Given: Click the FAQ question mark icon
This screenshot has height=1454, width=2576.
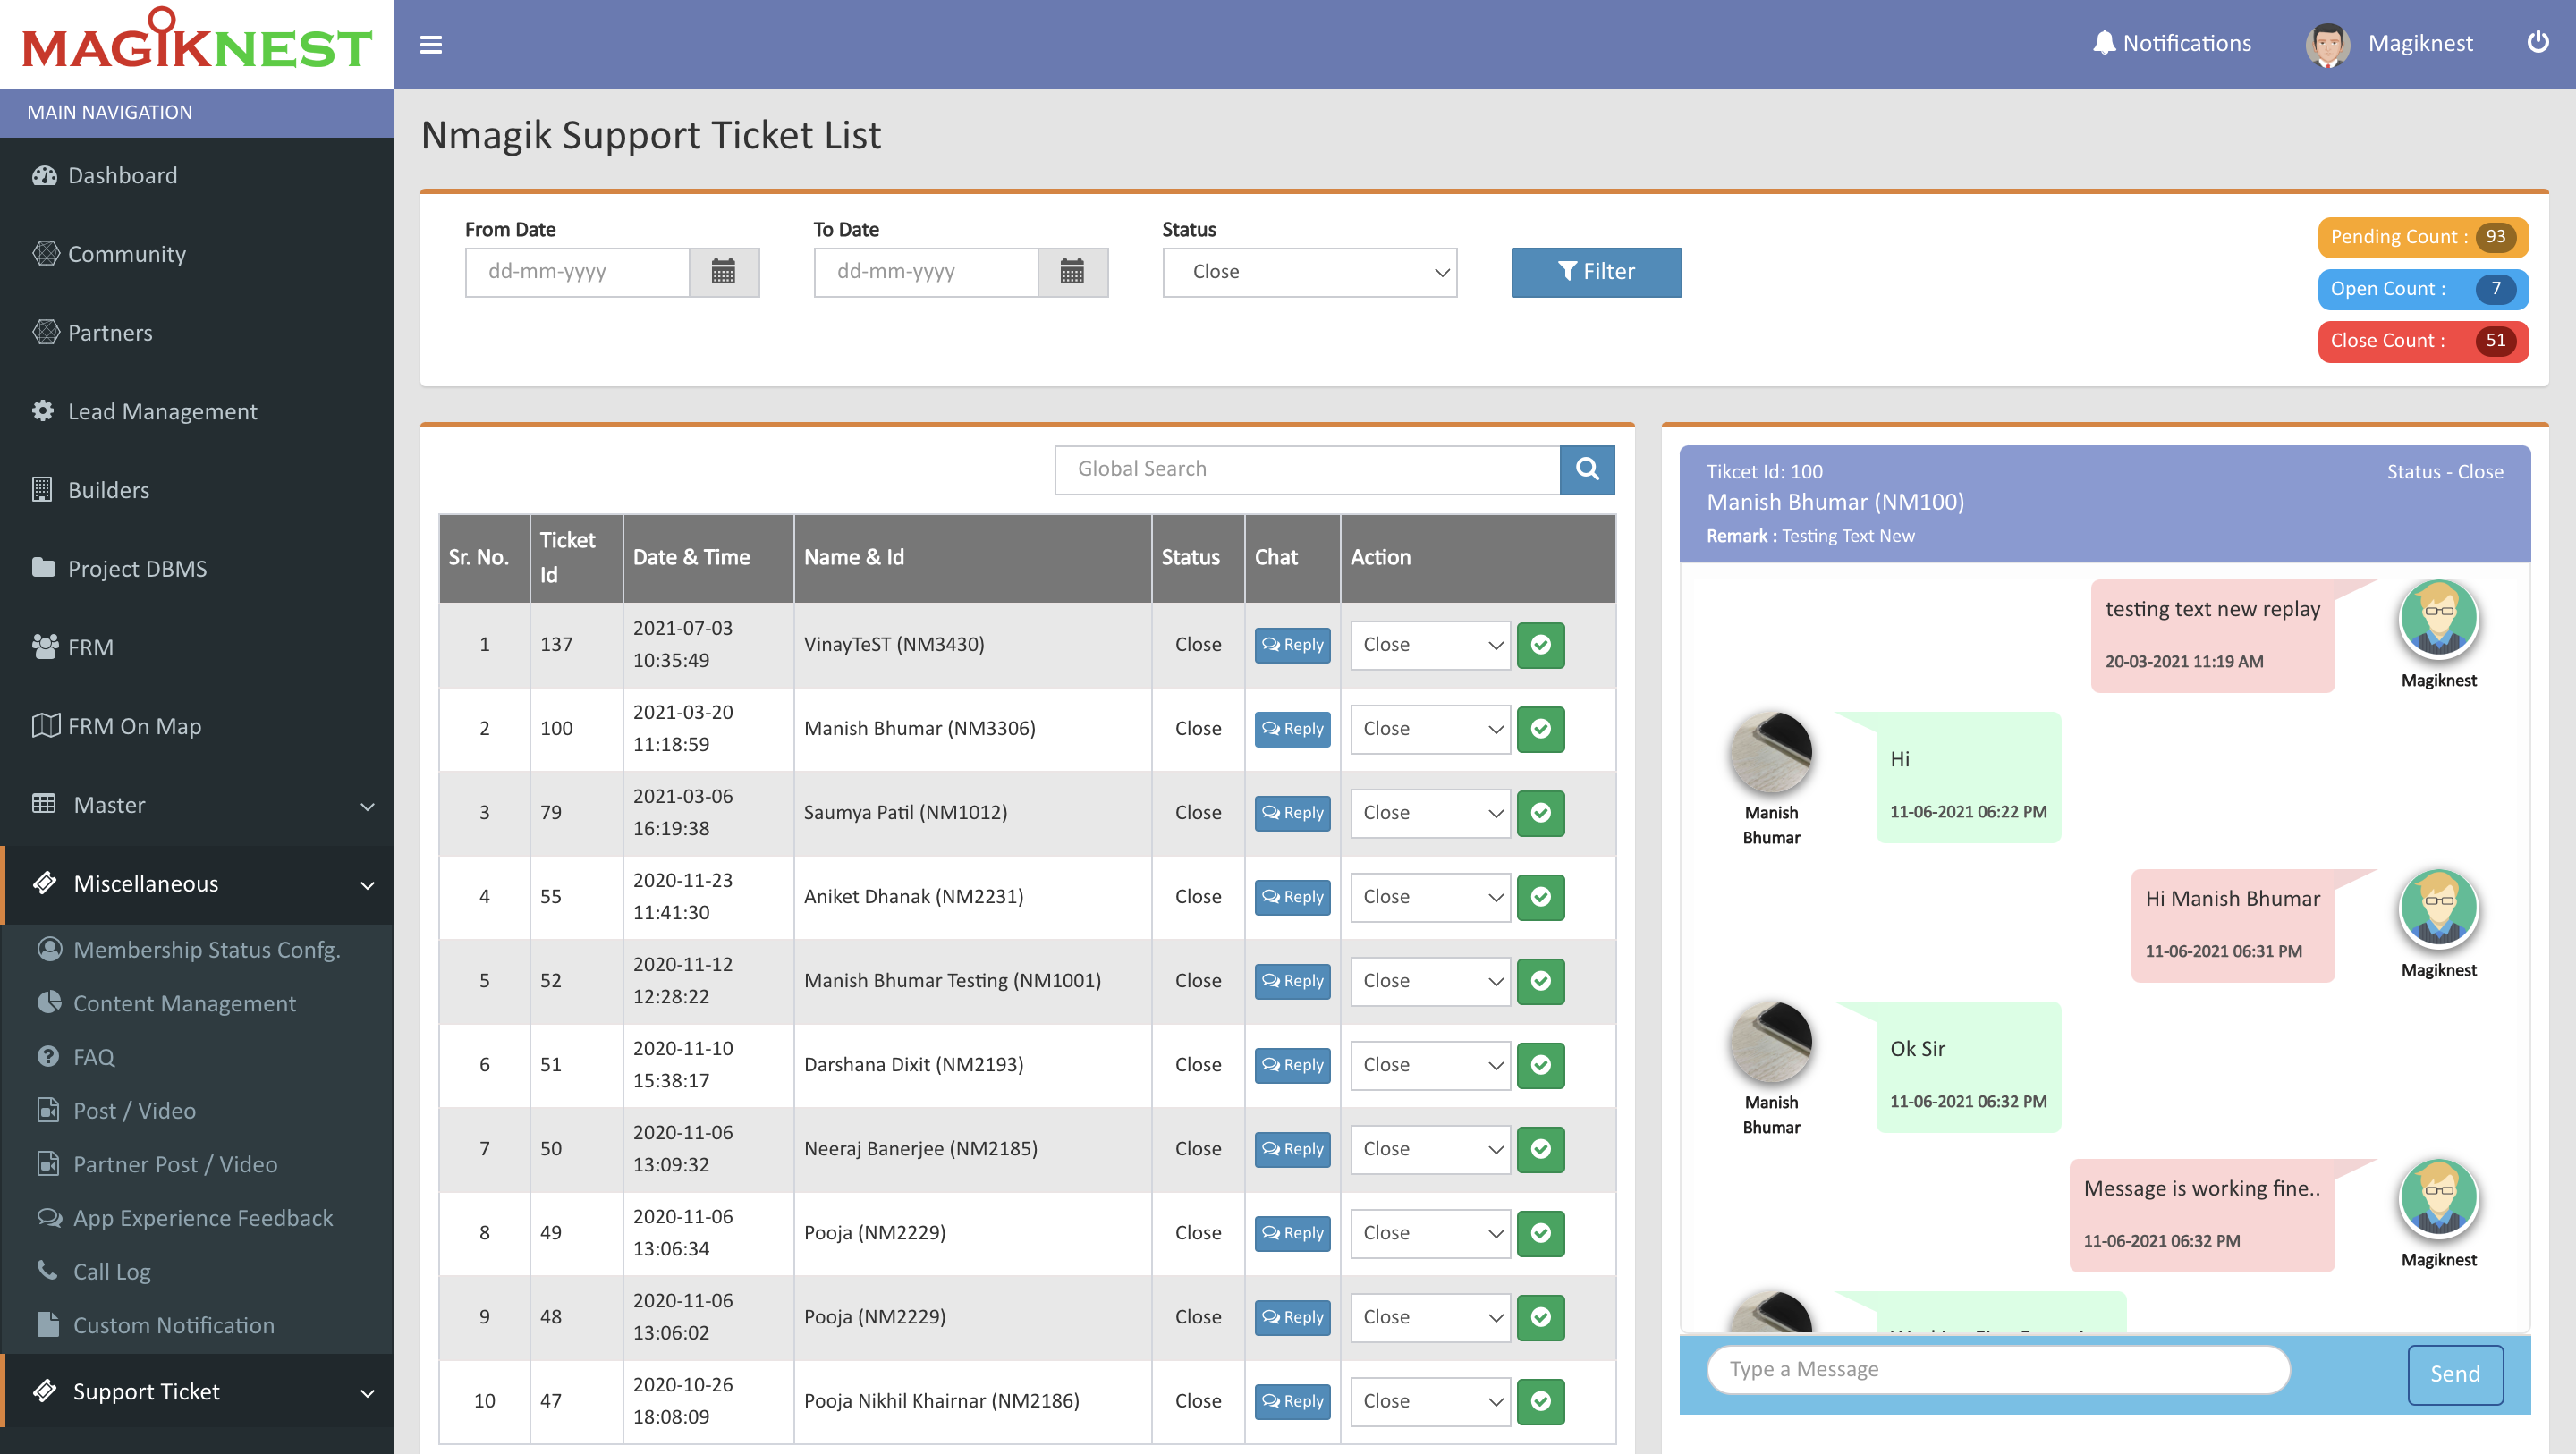Looking at the screenshot, I should pos(48,1056).
